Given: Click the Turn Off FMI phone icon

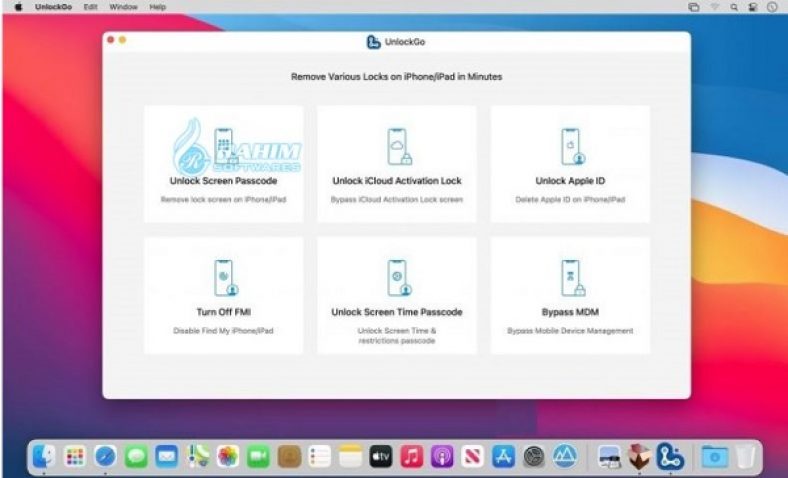Looking at the screenshot, I should [x=226, y=278].
